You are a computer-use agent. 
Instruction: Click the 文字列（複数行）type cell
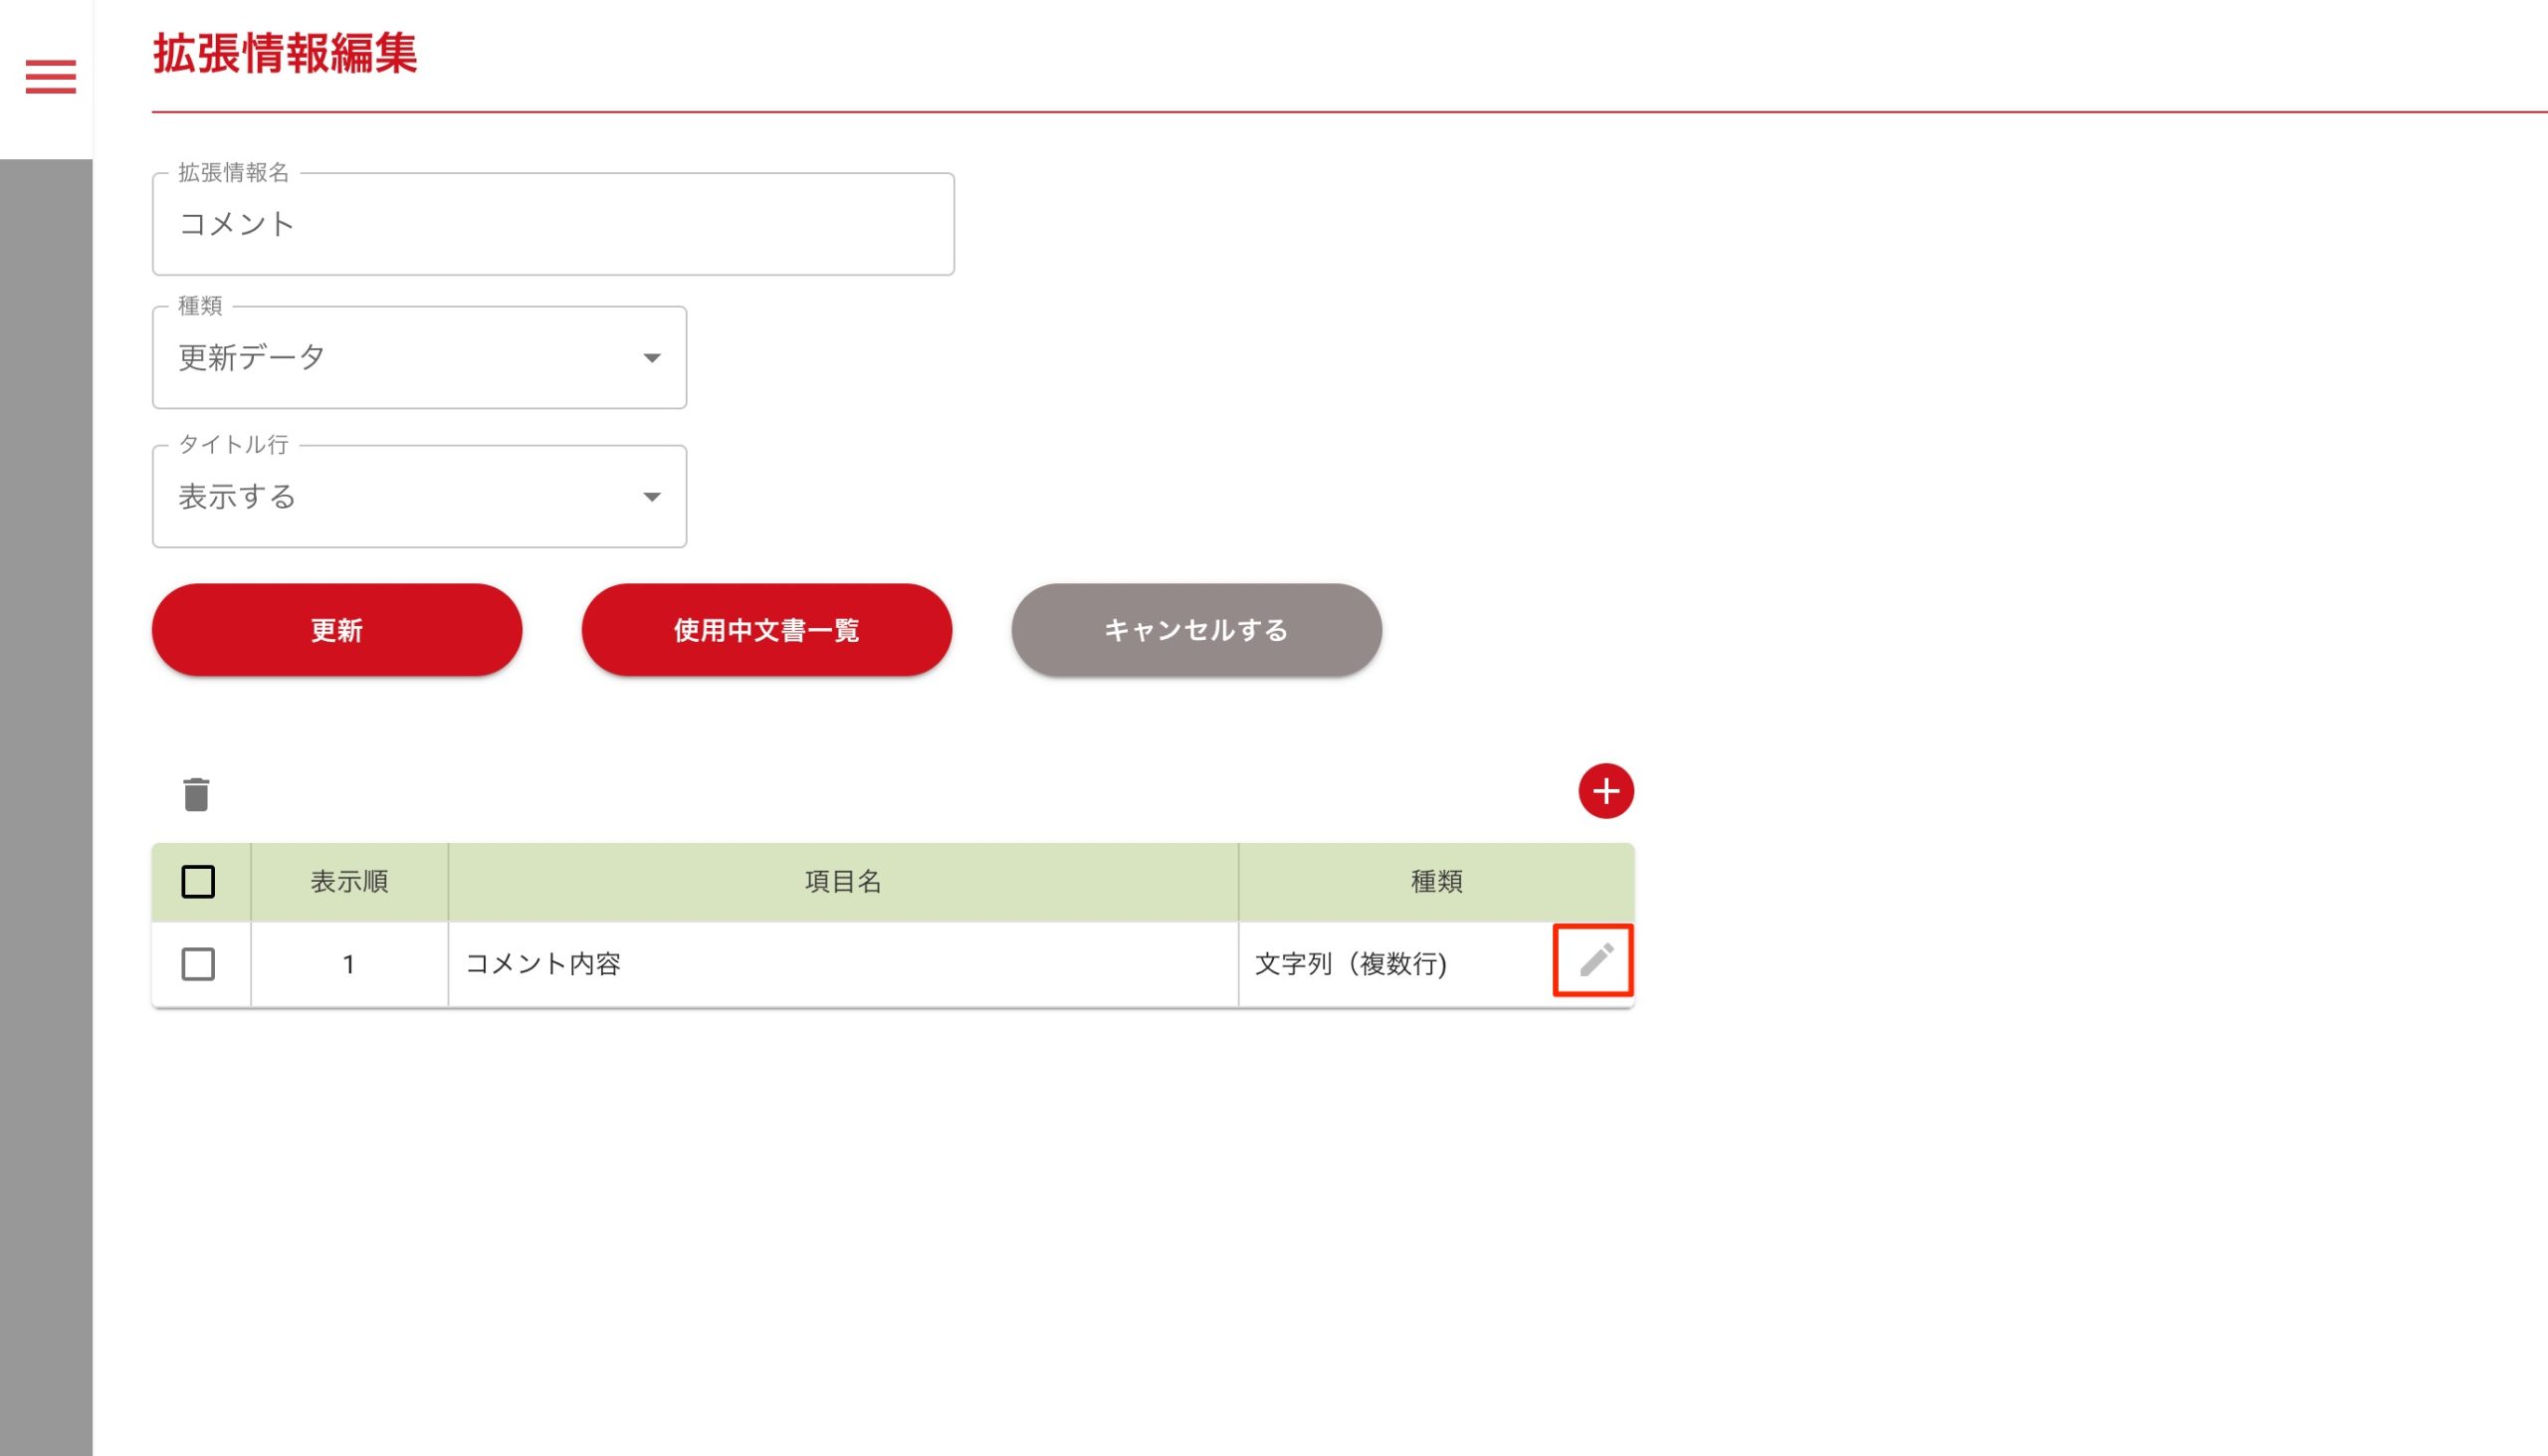(x=1351, y=964)
